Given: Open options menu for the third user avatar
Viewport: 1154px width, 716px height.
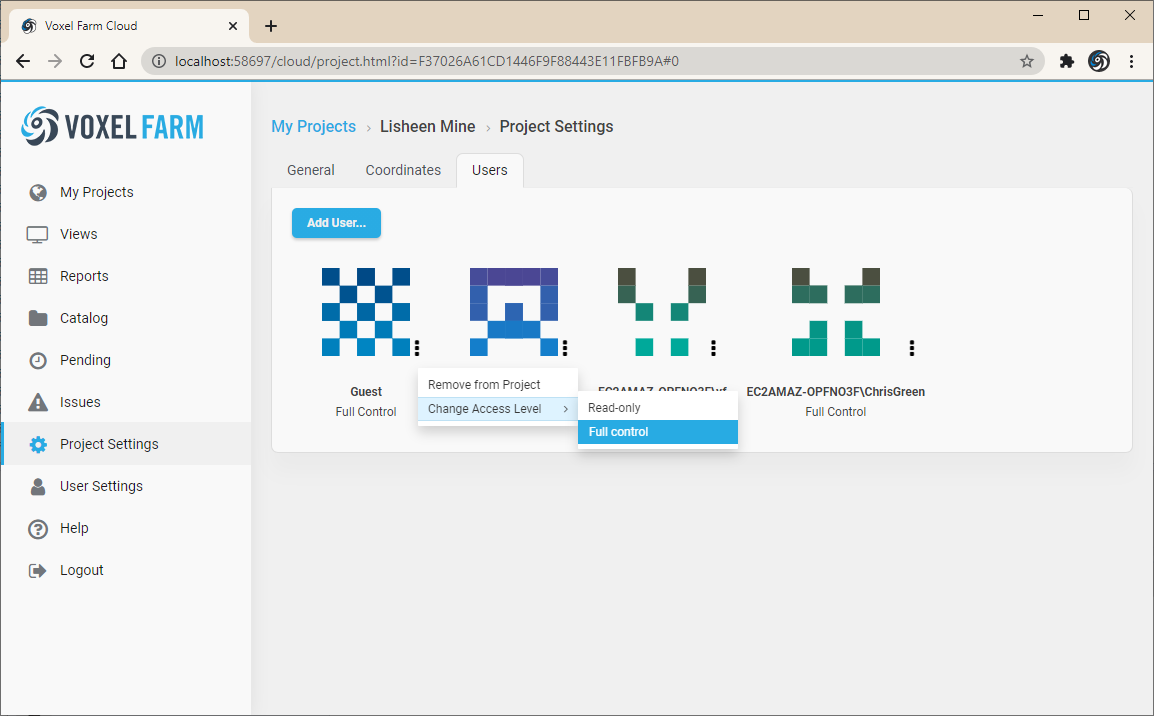Looking at the screenshot, I should 713,347.
